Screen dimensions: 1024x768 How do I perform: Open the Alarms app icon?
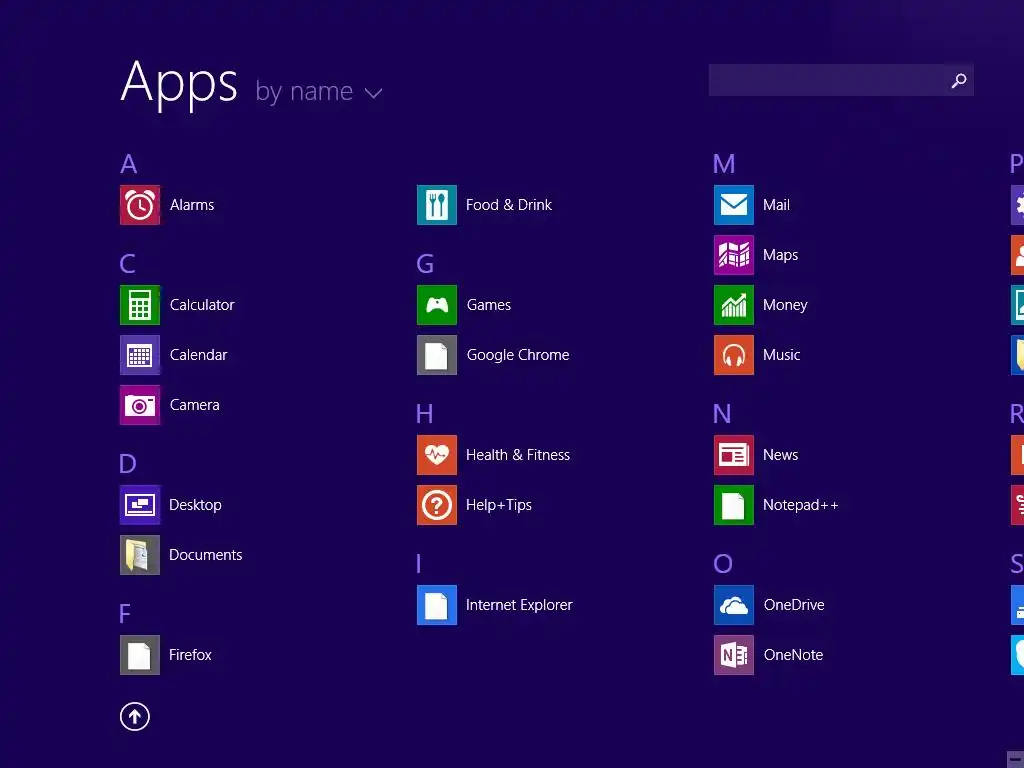140,205
